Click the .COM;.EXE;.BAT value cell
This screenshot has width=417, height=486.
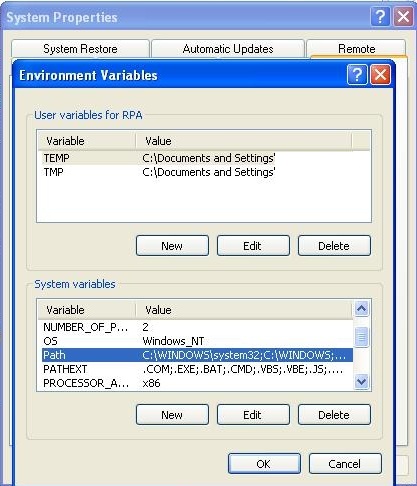pyautogui.click(x=242, y=369)
